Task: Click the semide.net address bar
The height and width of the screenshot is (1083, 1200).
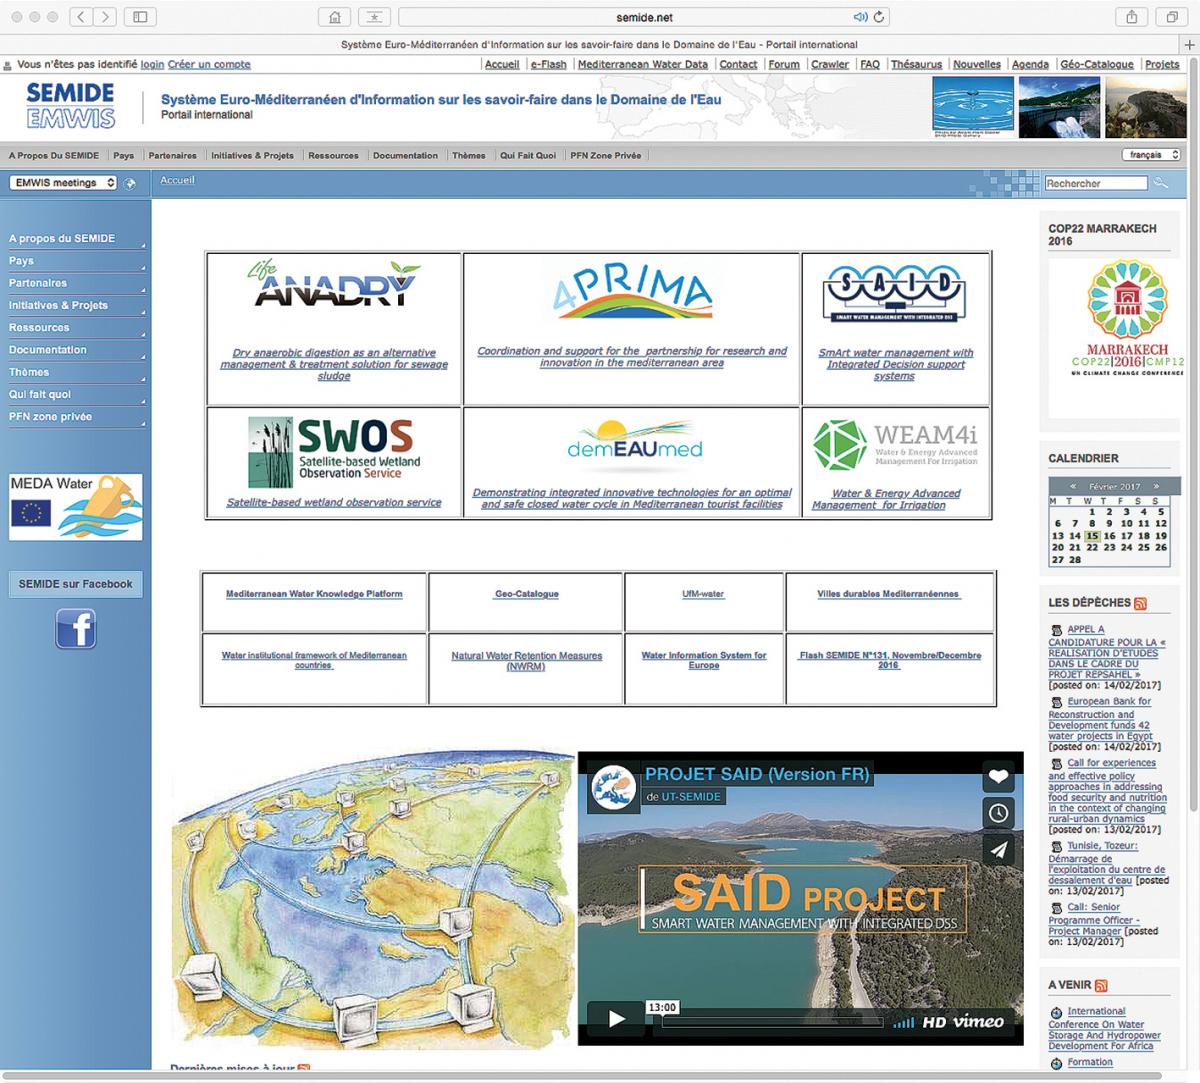Action: coord(644,17)
